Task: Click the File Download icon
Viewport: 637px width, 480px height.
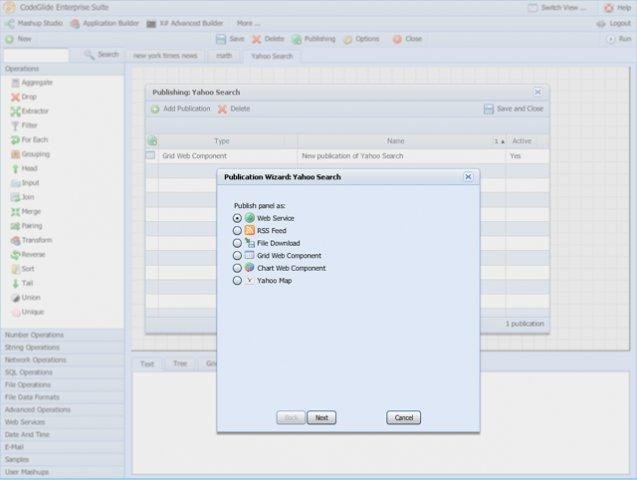Action: [249, 243]
